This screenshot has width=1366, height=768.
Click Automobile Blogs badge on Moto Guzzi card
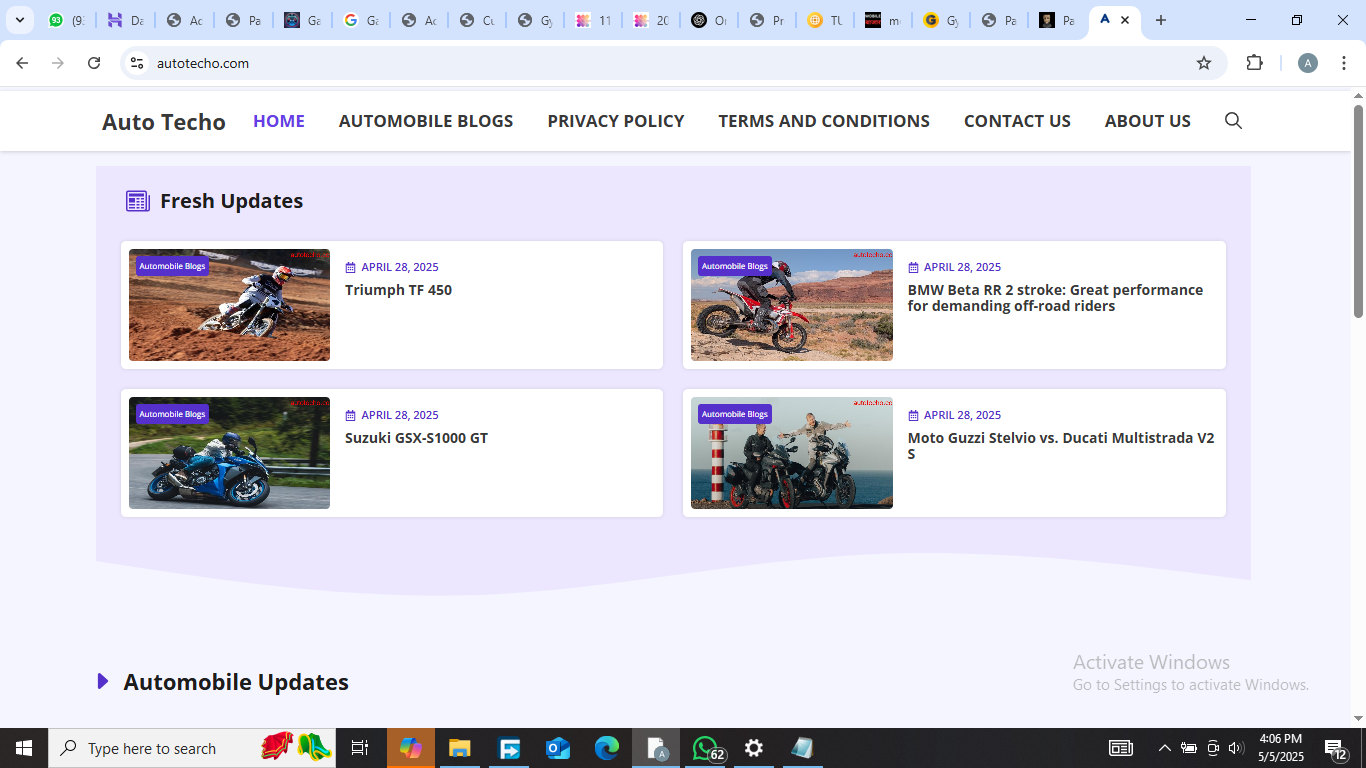[x=735, y=414]
